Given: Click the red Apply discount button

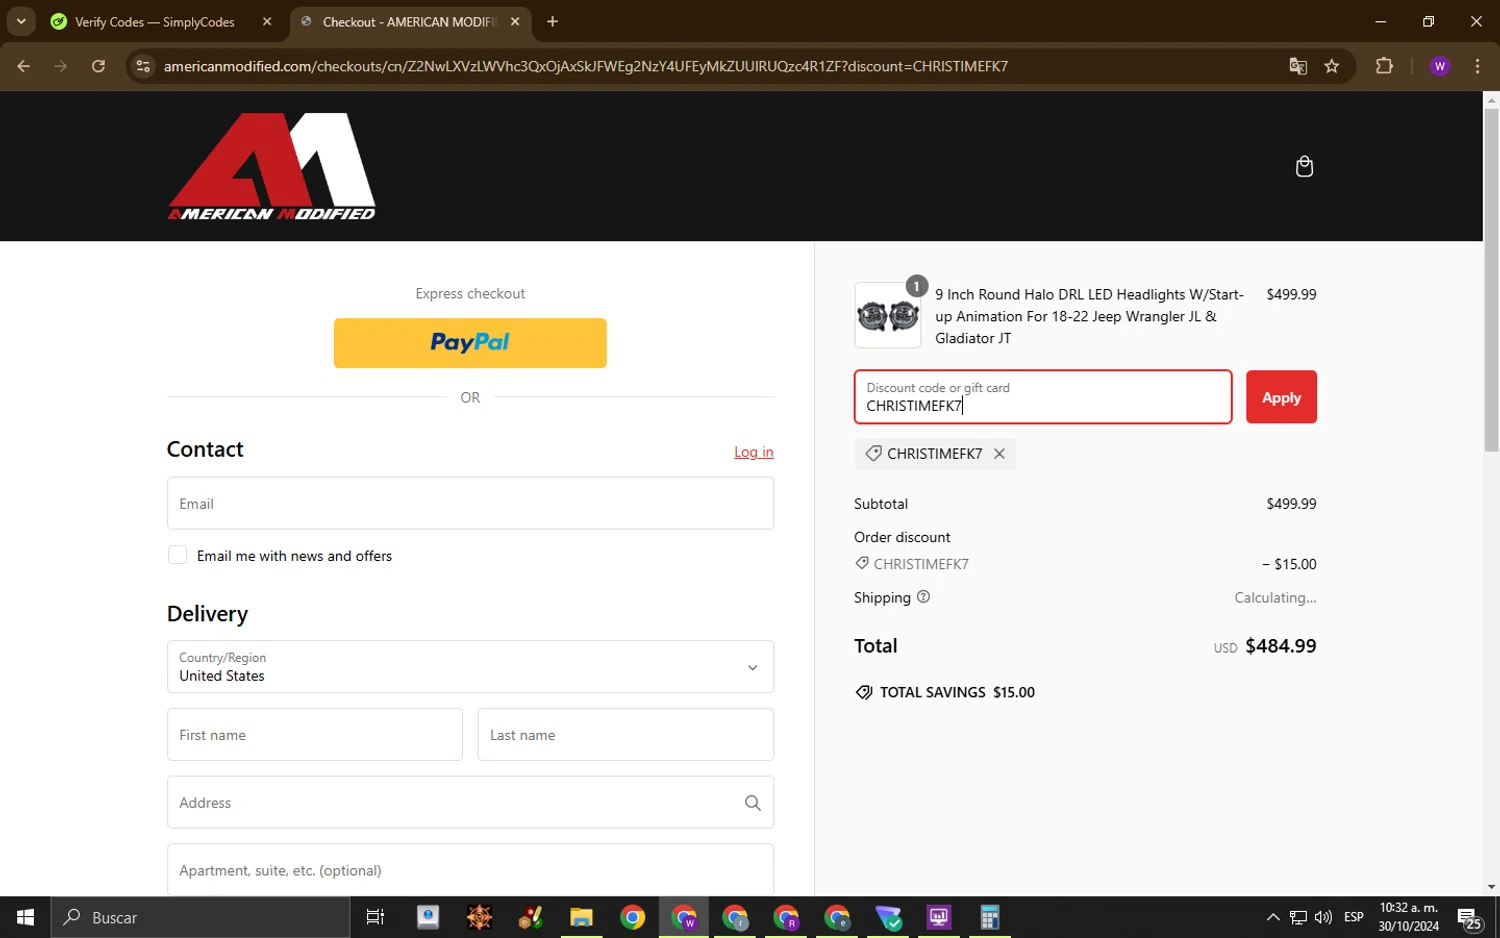Looking at the screenshot, I should pyautogui.click(x=1281, y=397).
